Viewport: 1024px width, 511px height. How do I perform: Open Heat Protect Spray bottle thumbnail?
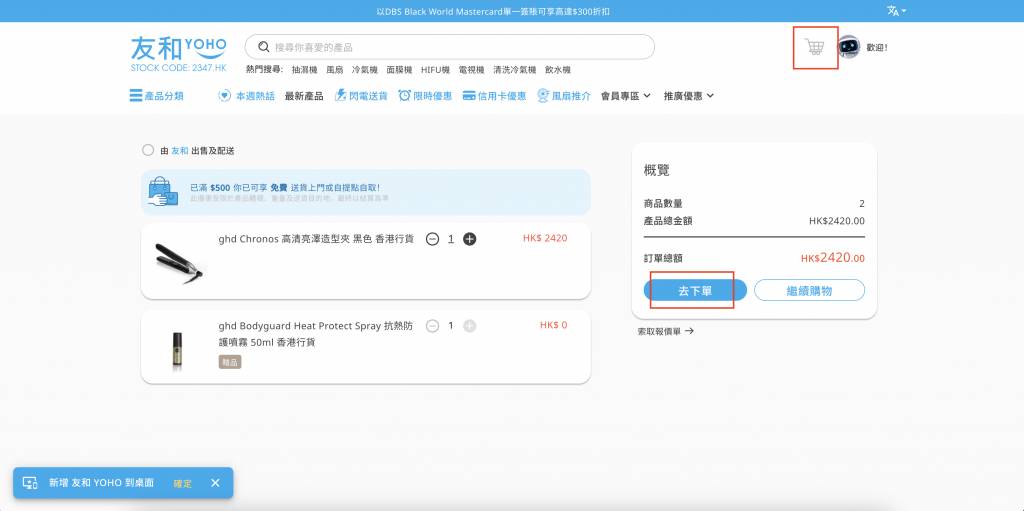[177, 352]
